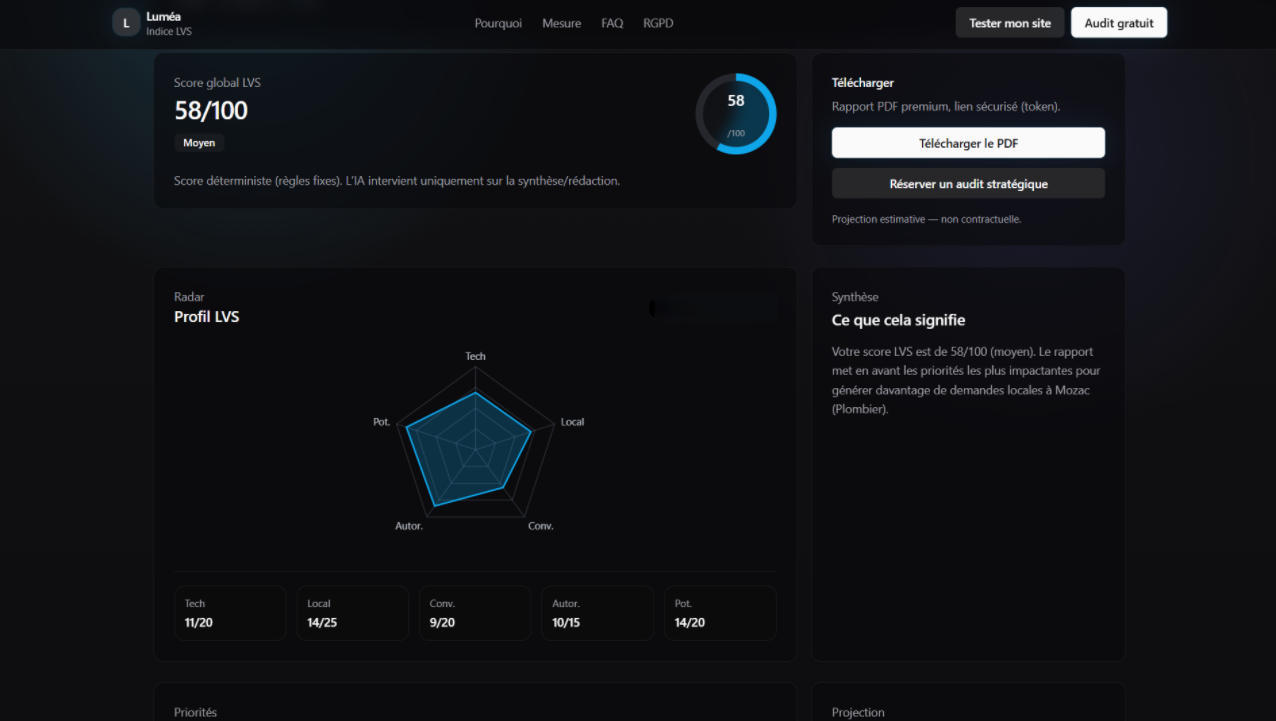
Task: Go to the Mesure section
Action: coord(561,23)
